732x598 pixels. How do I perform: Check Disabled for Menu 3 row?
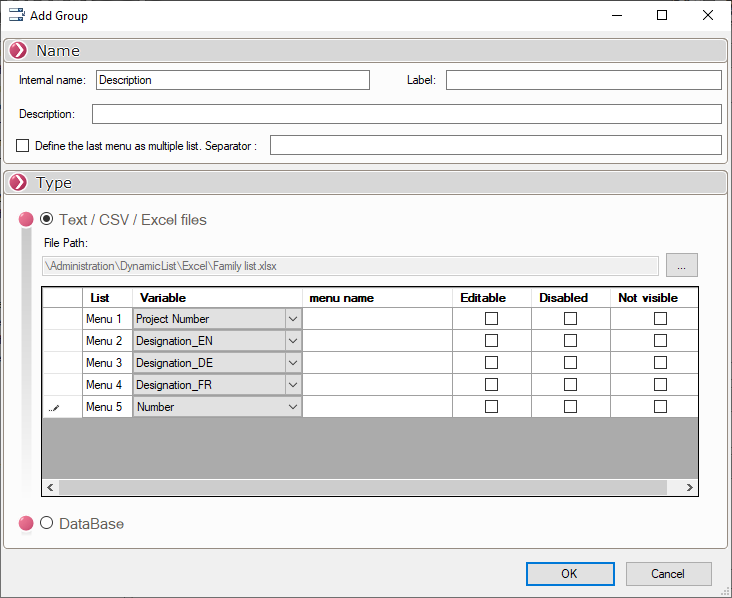[570, 363]
